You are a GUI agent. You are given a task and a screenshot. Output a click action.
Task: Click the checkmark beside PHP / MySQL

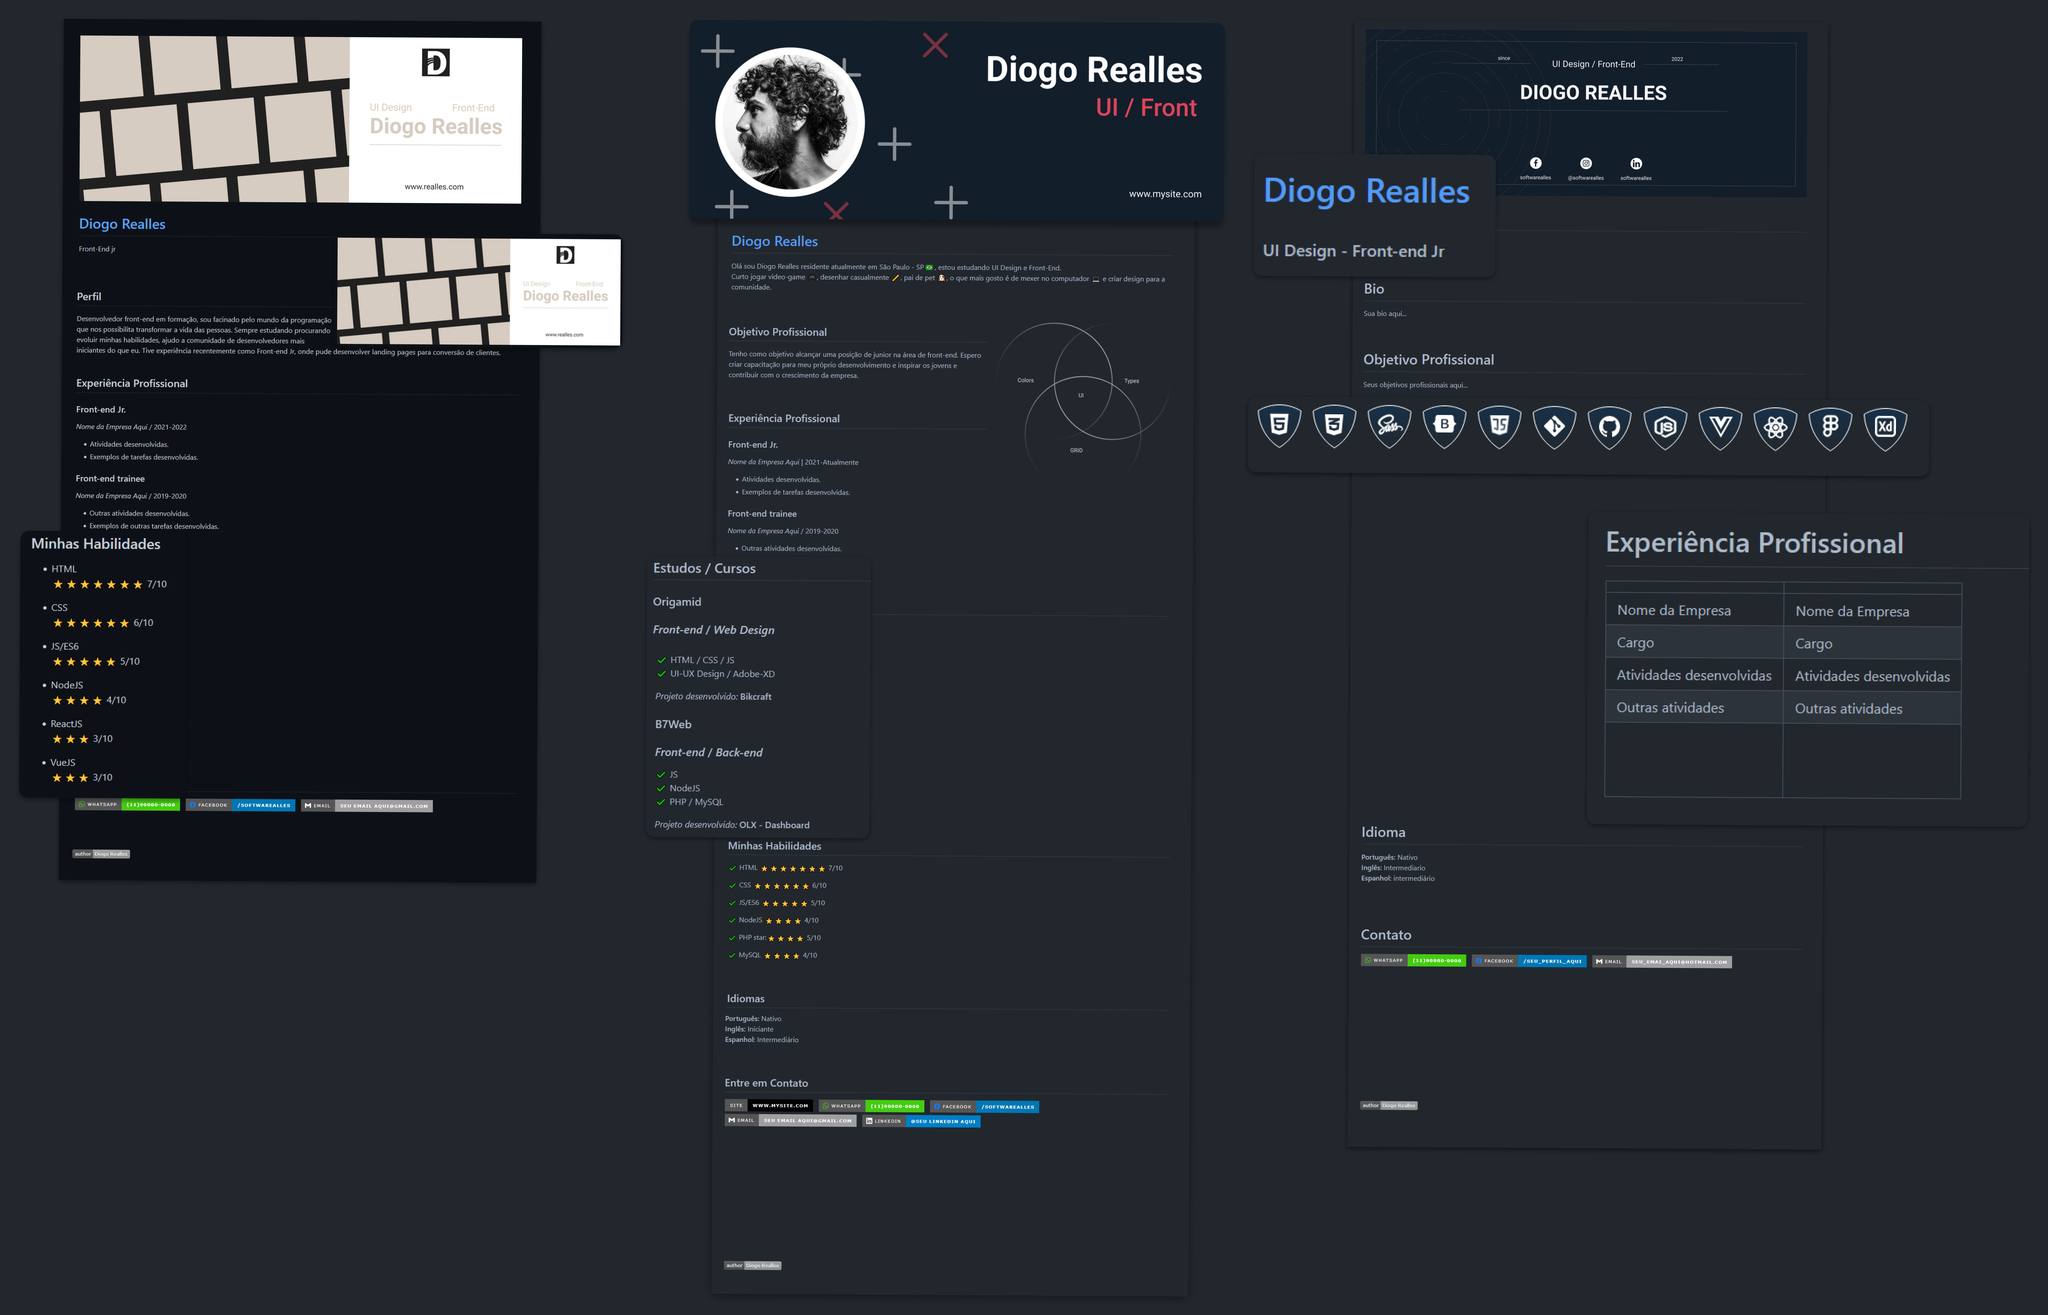coord(661,802)
